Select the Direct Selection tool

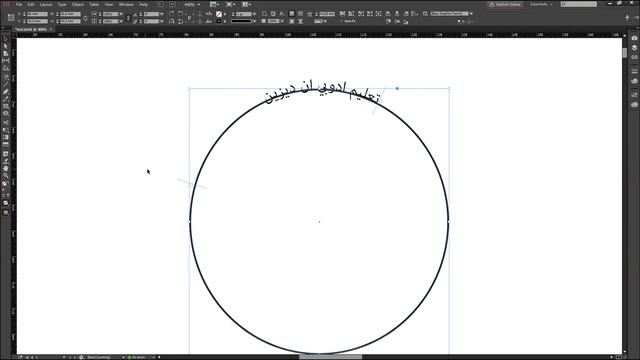click(5, 46)
